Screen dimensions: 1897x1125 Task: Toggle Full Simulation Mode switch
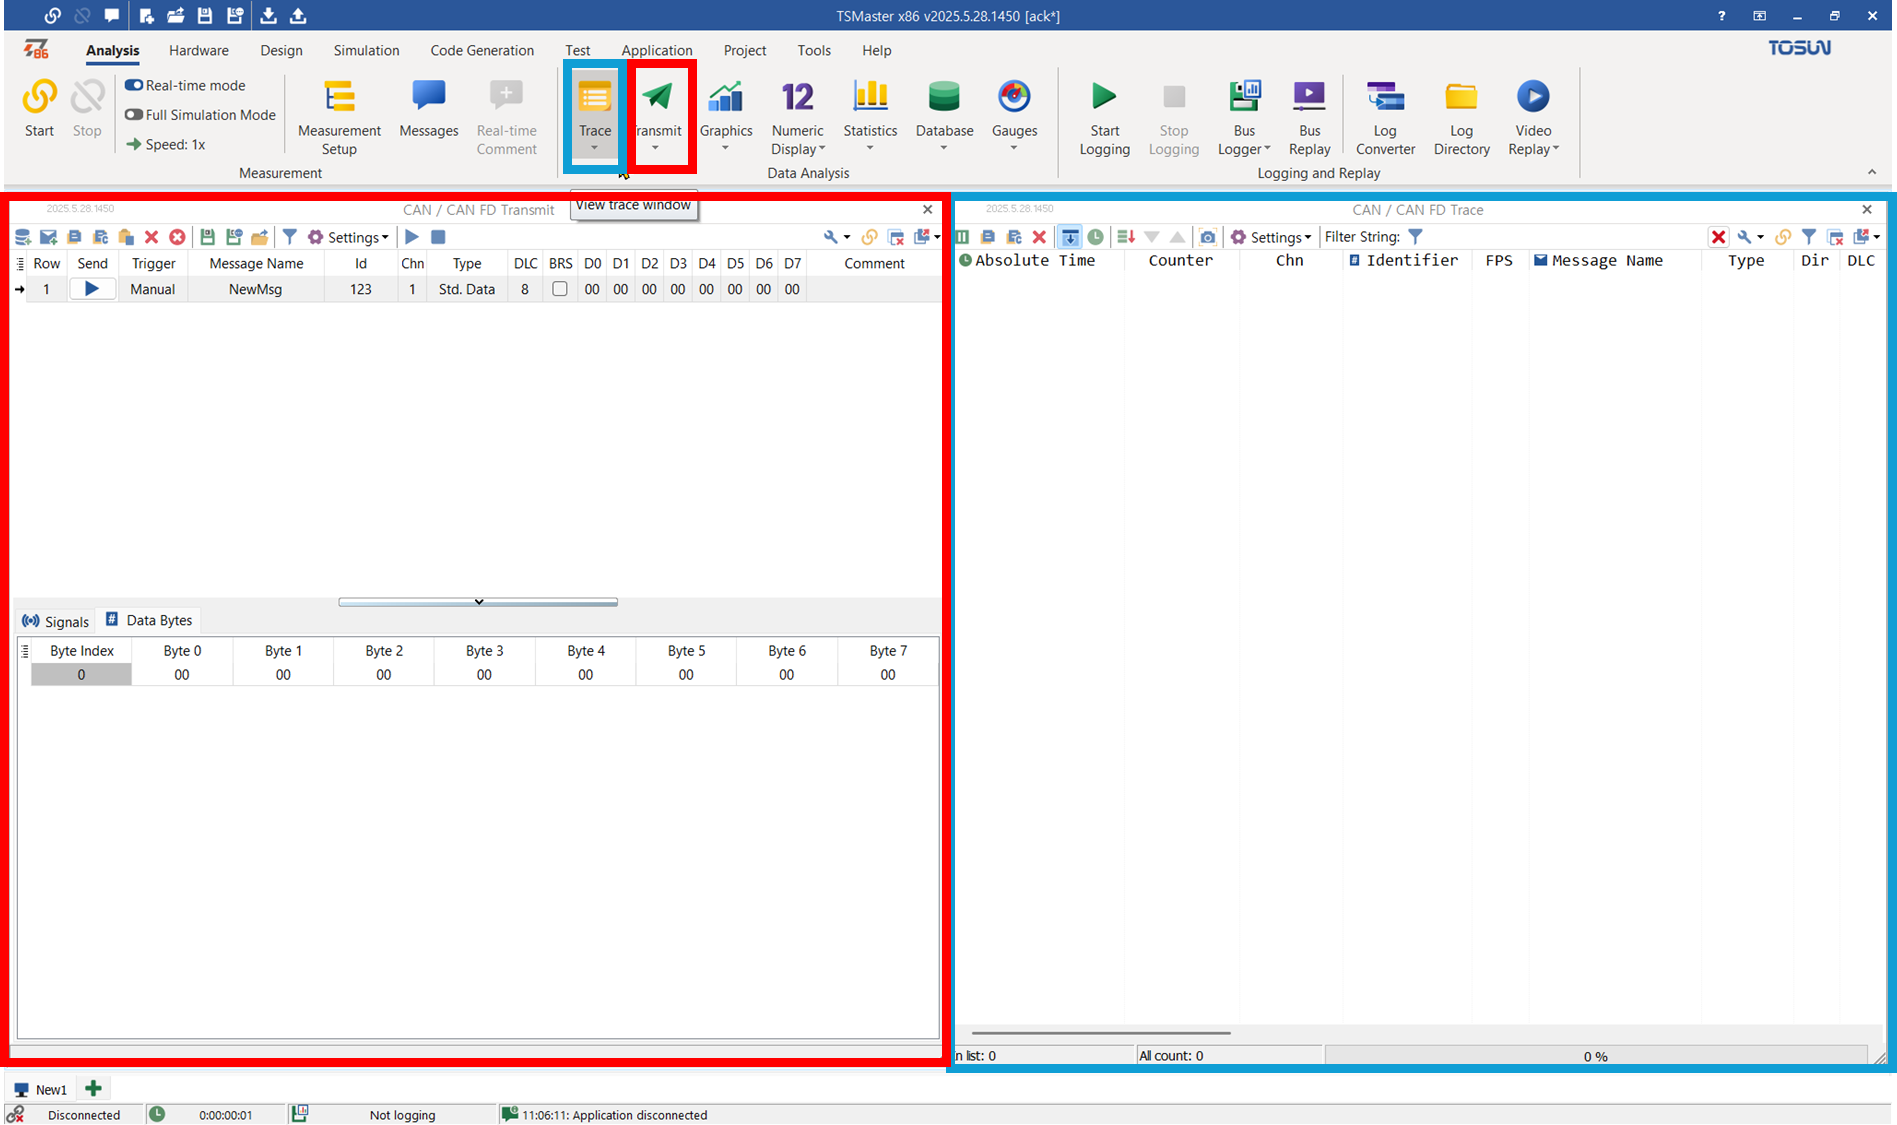pos(134,115)
